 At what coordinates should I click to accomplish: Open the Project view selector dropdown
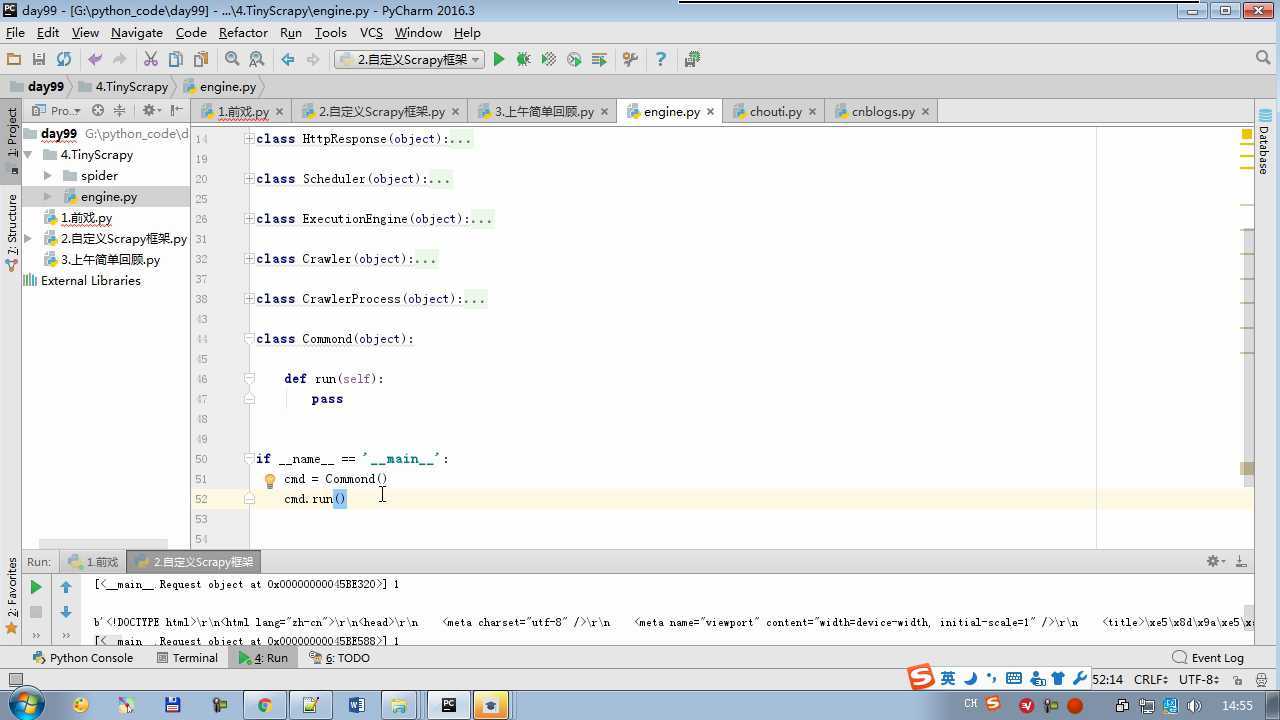click(56, 111)
